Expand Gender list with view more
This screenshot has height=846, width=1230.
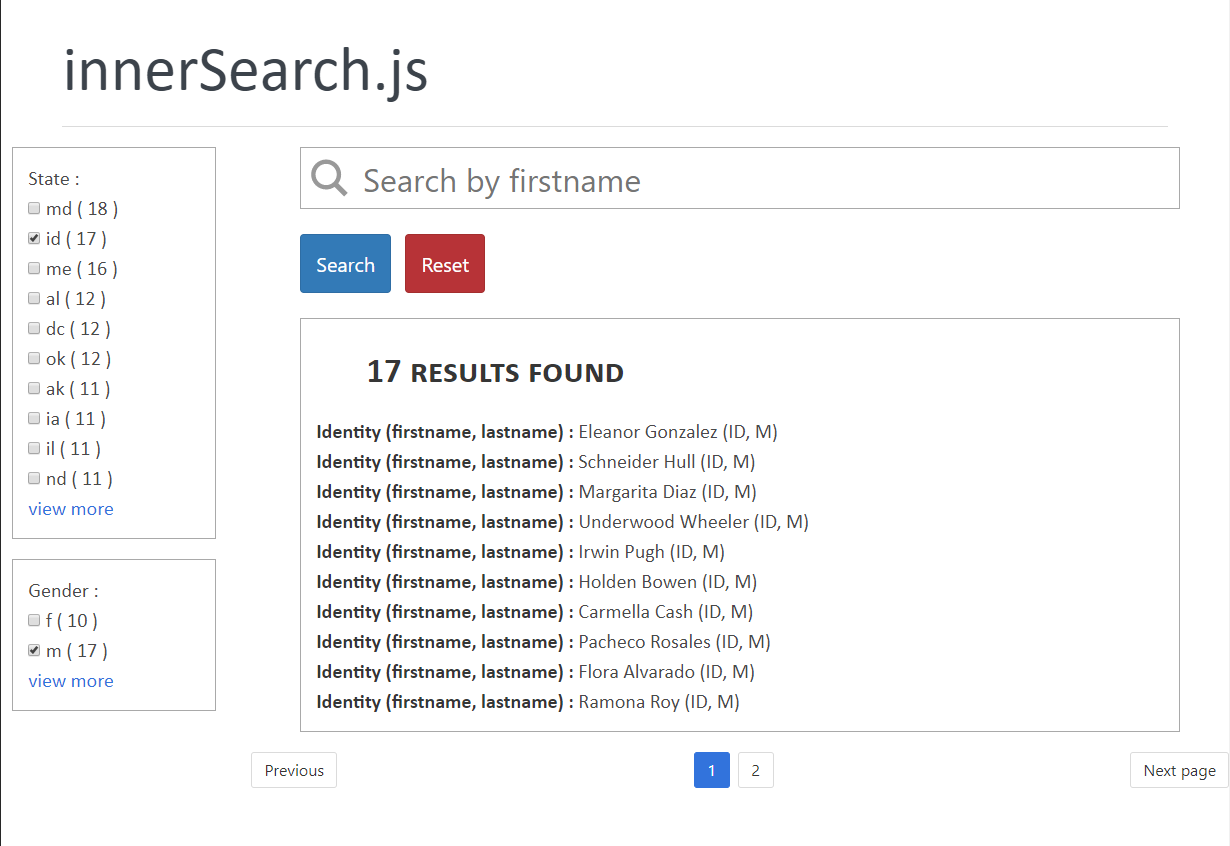click(71, 681)
